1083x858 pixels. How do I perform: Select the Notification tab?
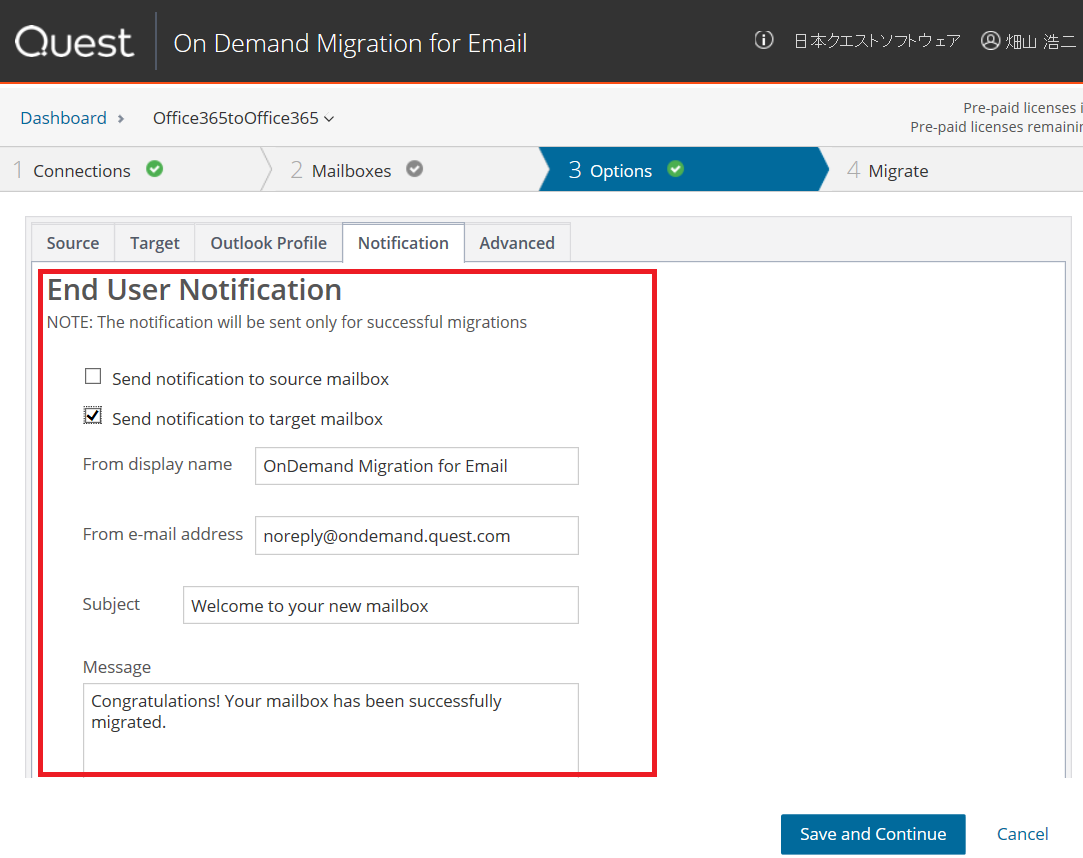403,243
